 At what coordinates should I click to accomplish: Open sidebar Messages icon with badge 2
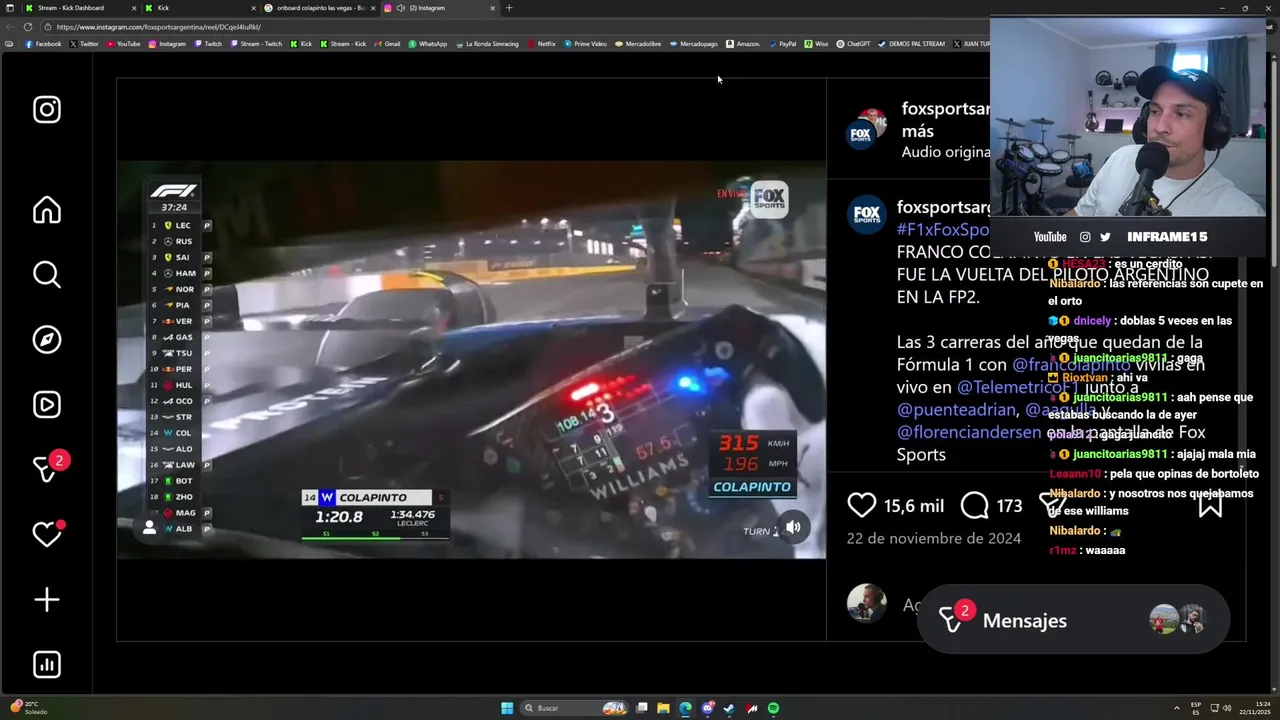click(x=47, y=468)
